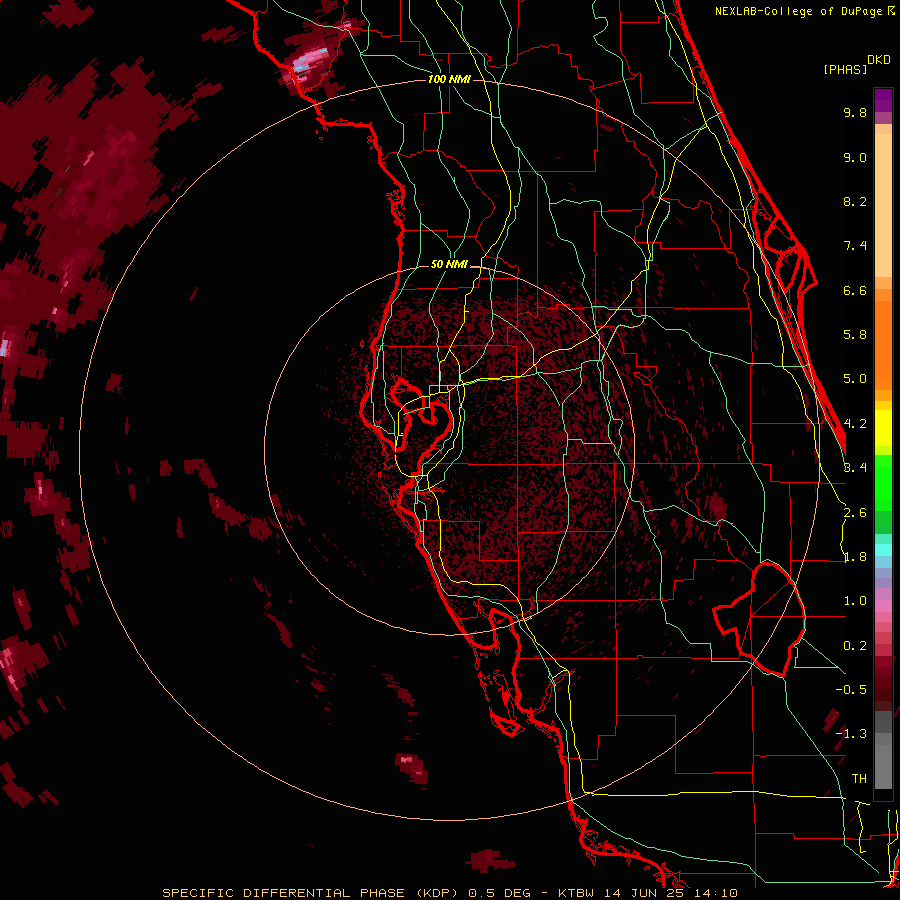Click the Specific Differential Phase caption text
The image size is (900, 900).
tap(449, 893)
